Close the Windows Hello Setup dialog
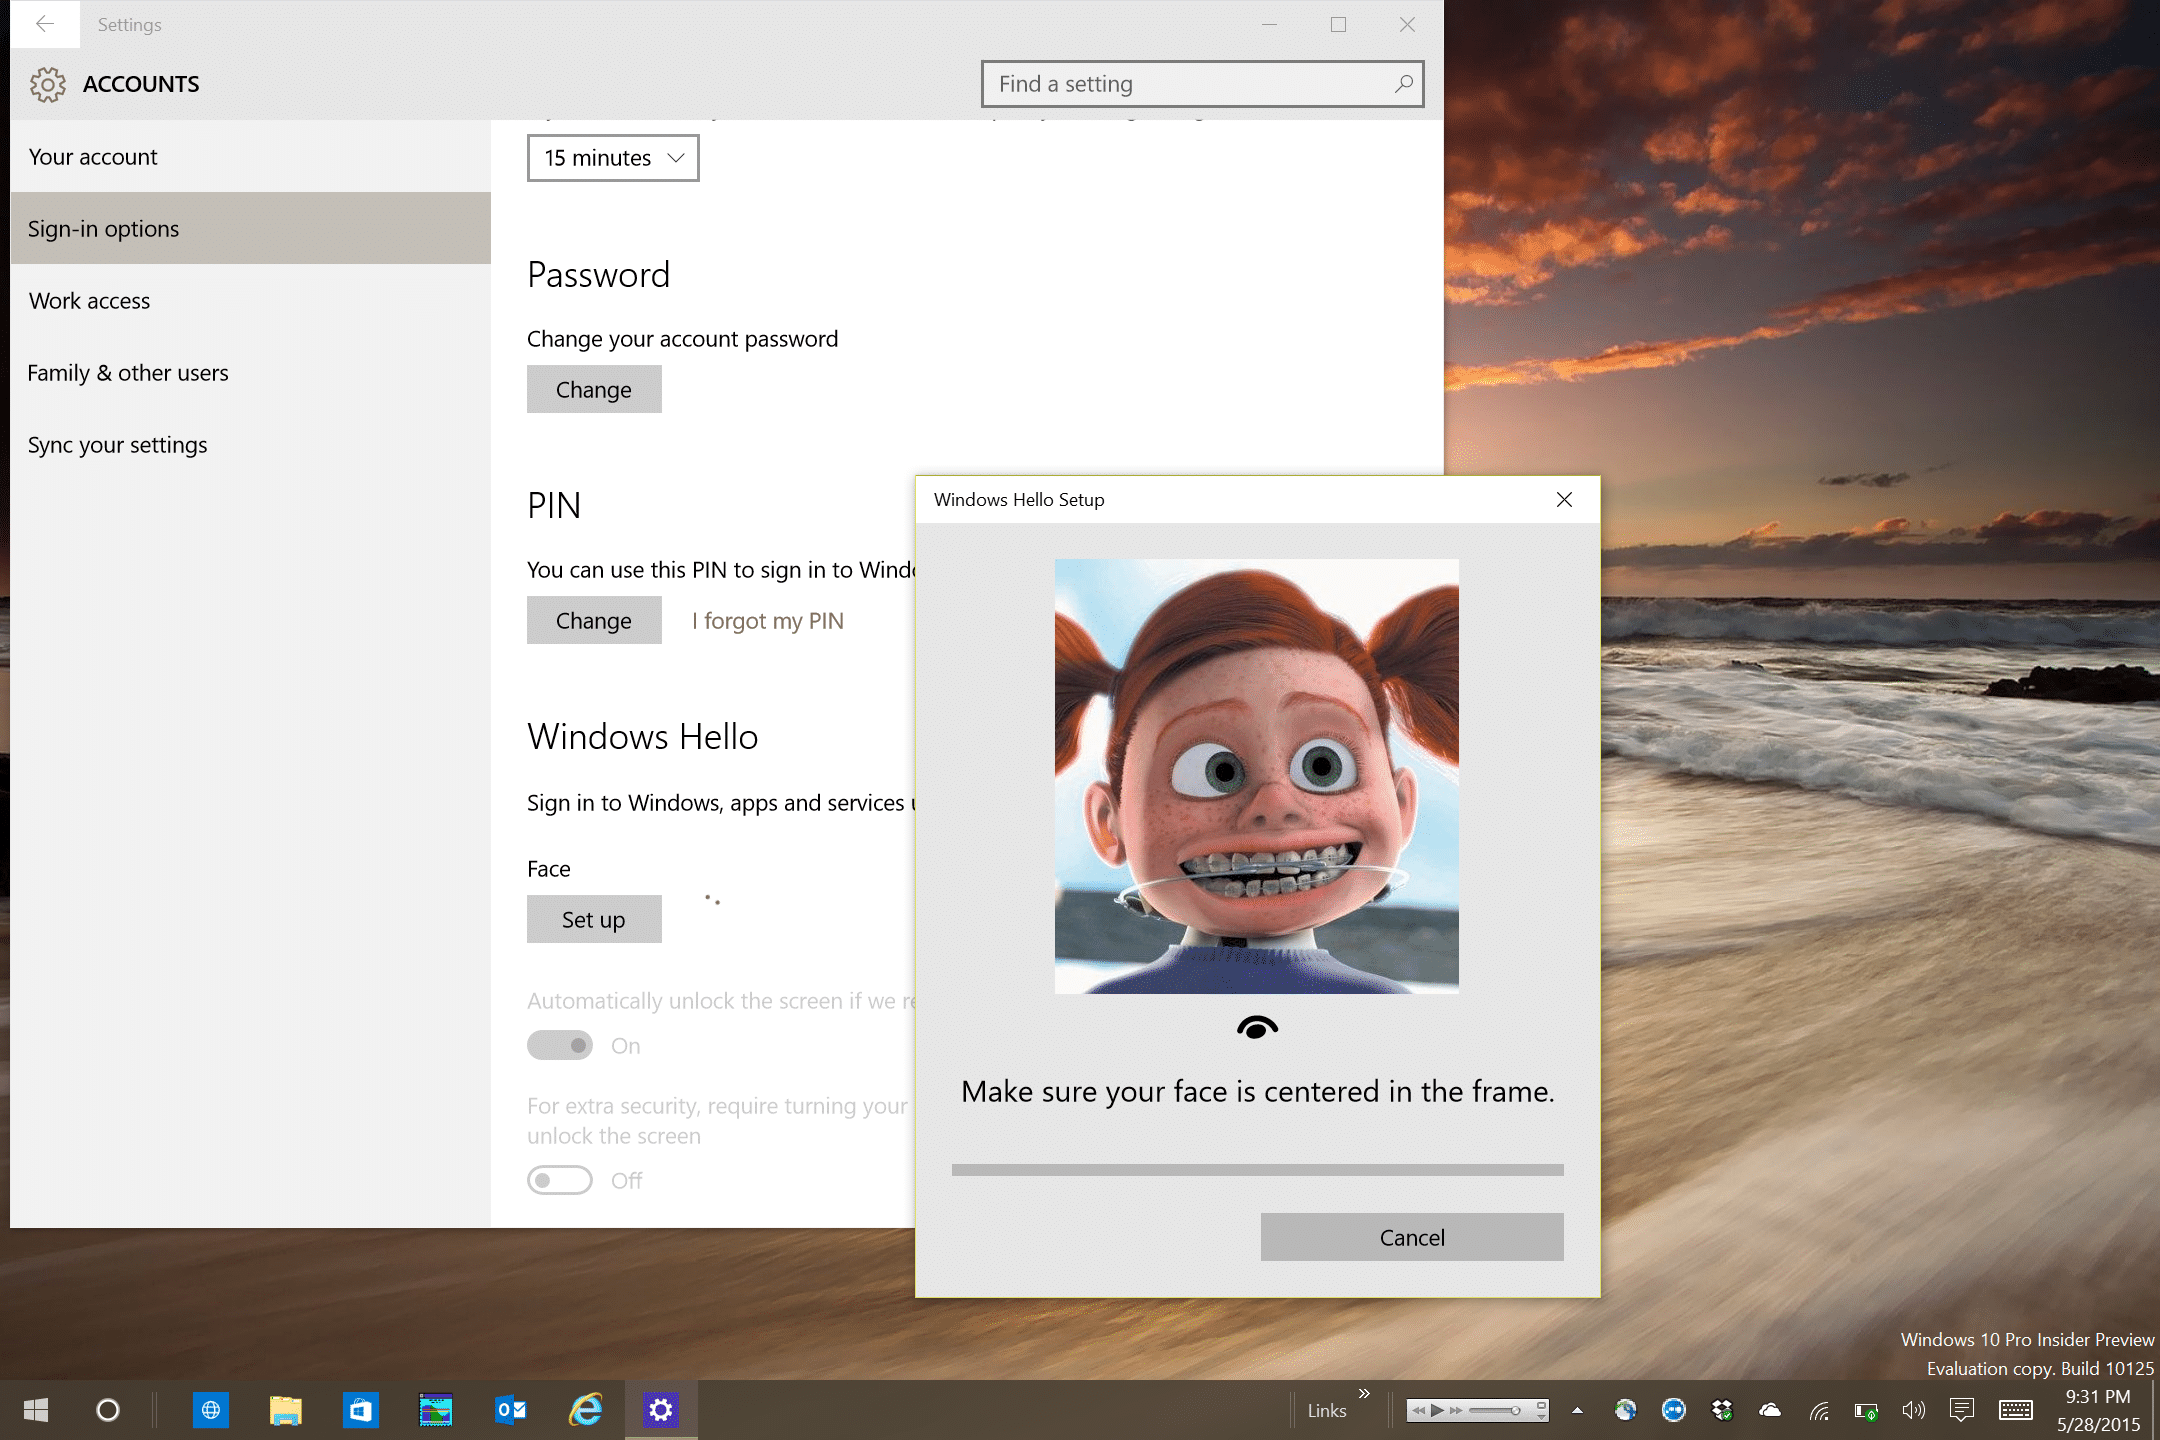Image resolution: width=2160 pixels, height=1440 pixels. 1565,499
